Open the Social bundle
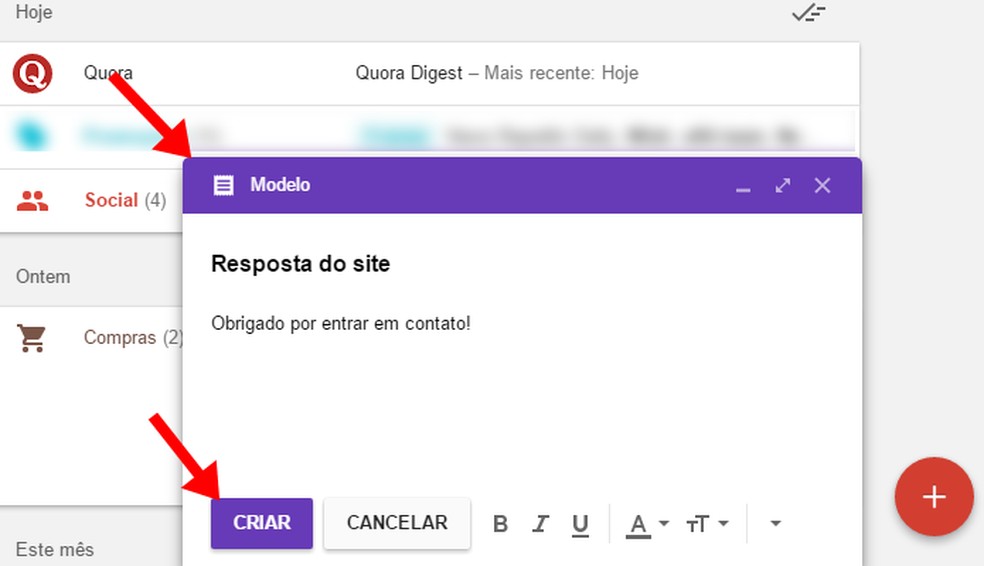This screenshot has height=566, width=984. pyautogui.click(x=111, y=200)
